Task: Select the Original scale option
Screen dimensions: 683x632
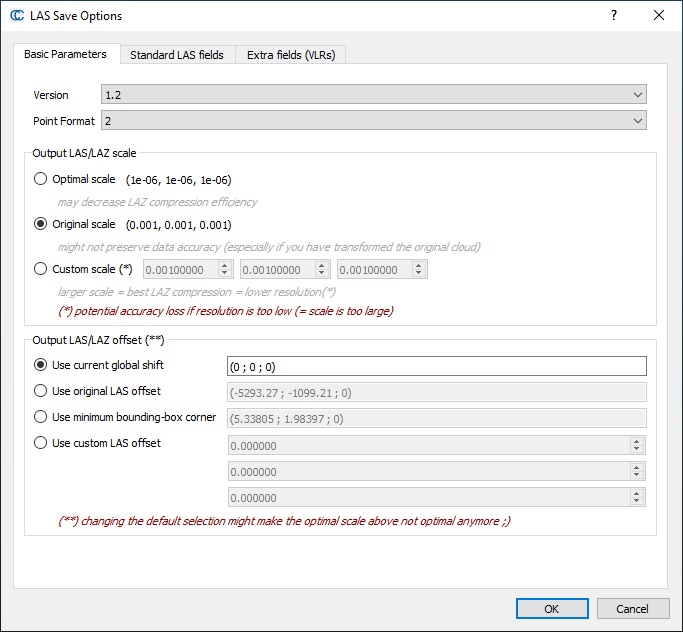Action: tap(41, 224)
